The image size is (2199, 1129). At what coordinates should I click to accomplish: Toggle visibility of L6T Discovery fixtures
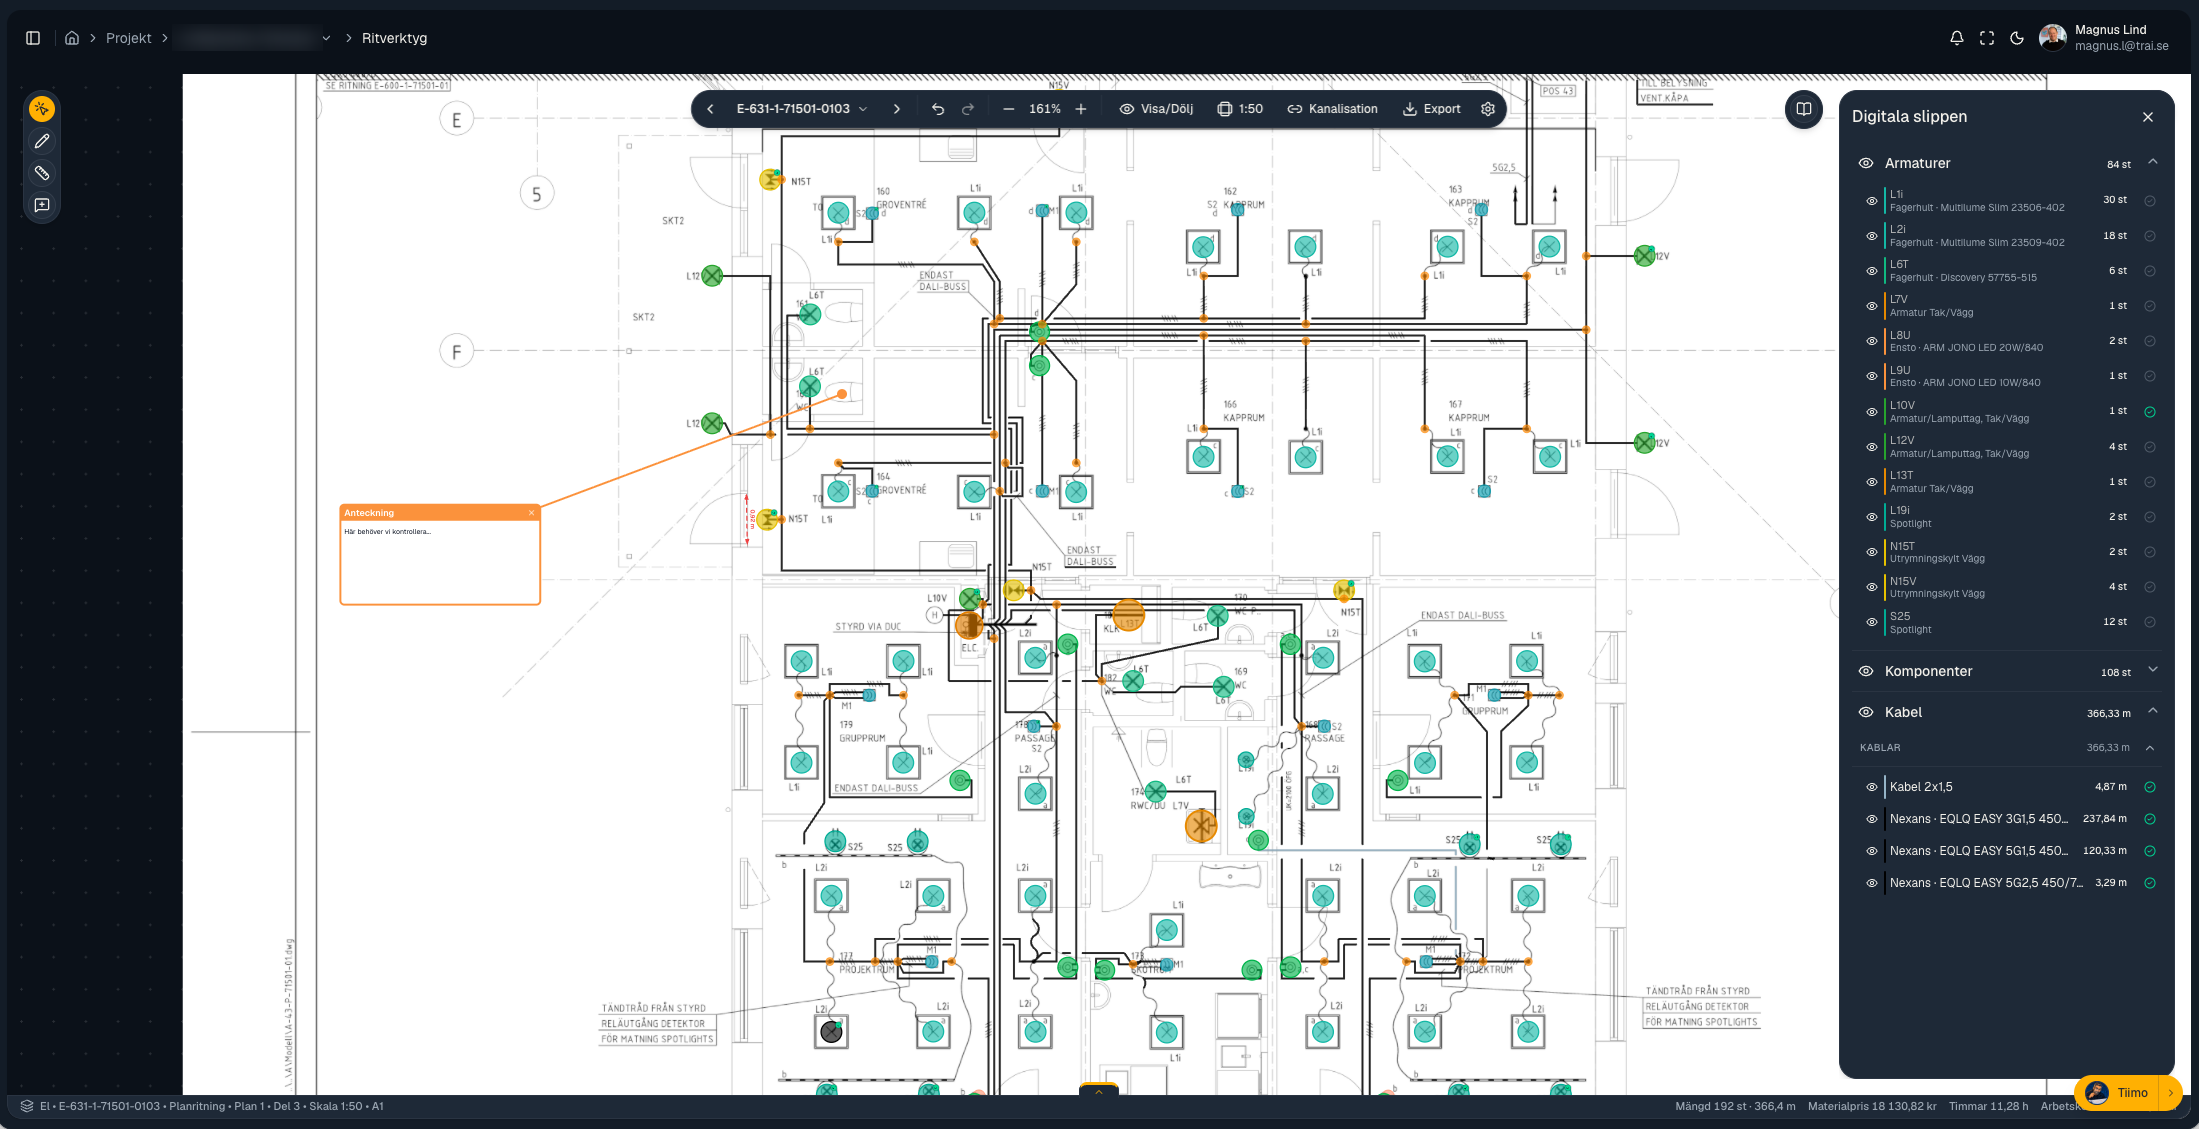point(1872,271)
